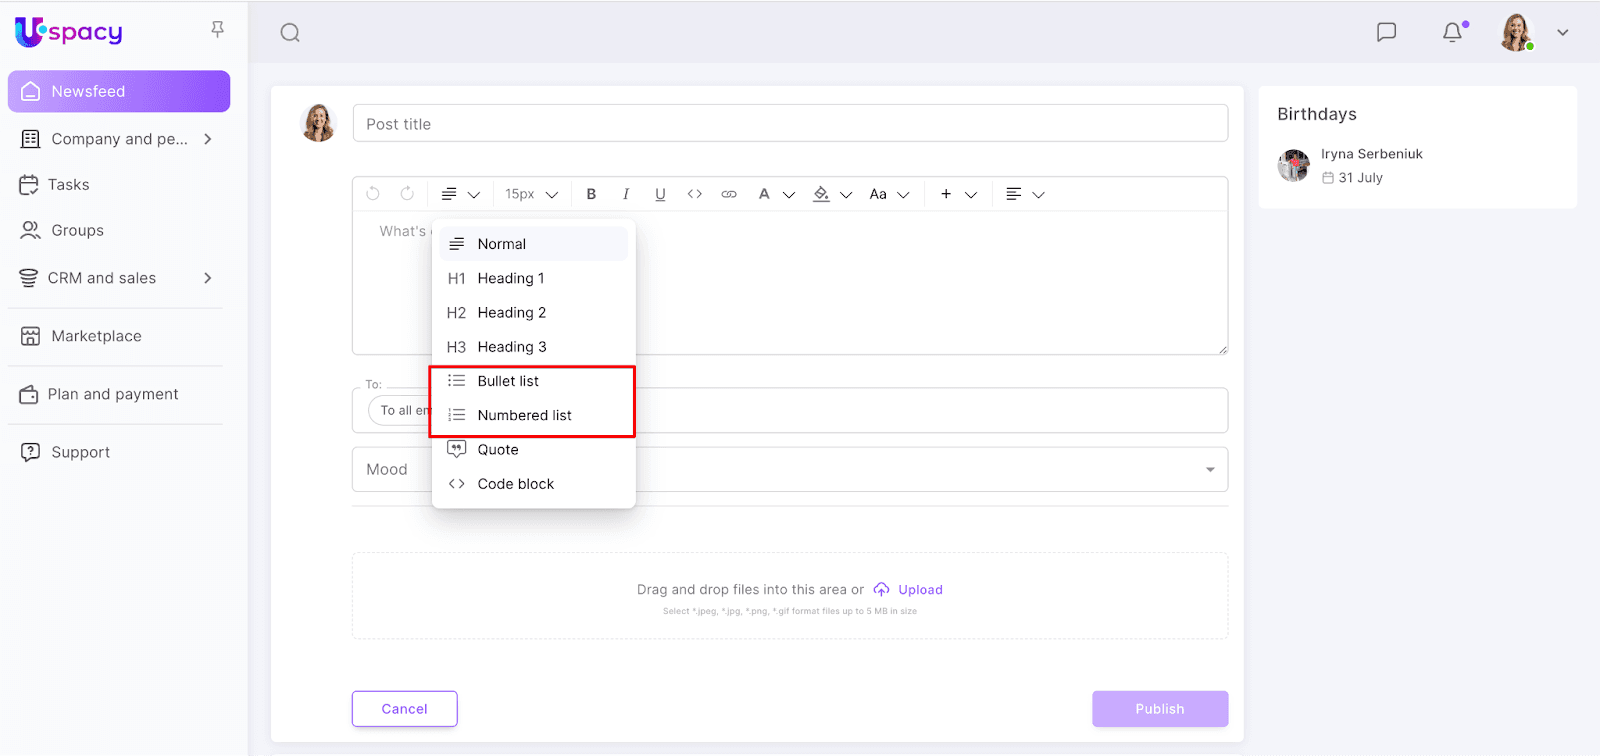This screenshot has height=756, width=1600.
Task: Select Code block option
Action: tap(515, 484)
